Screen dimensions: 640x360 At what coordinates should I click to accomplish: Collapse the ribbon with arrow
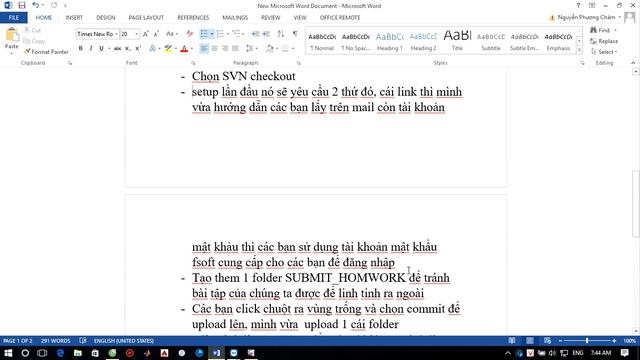(633, 63)
